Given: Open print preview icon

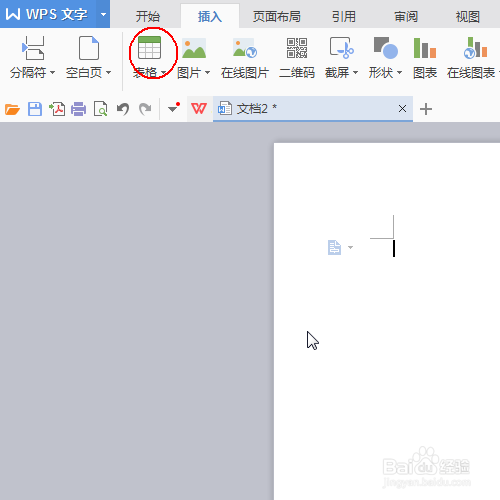Looking at the screenshot, I should point(100,109).
